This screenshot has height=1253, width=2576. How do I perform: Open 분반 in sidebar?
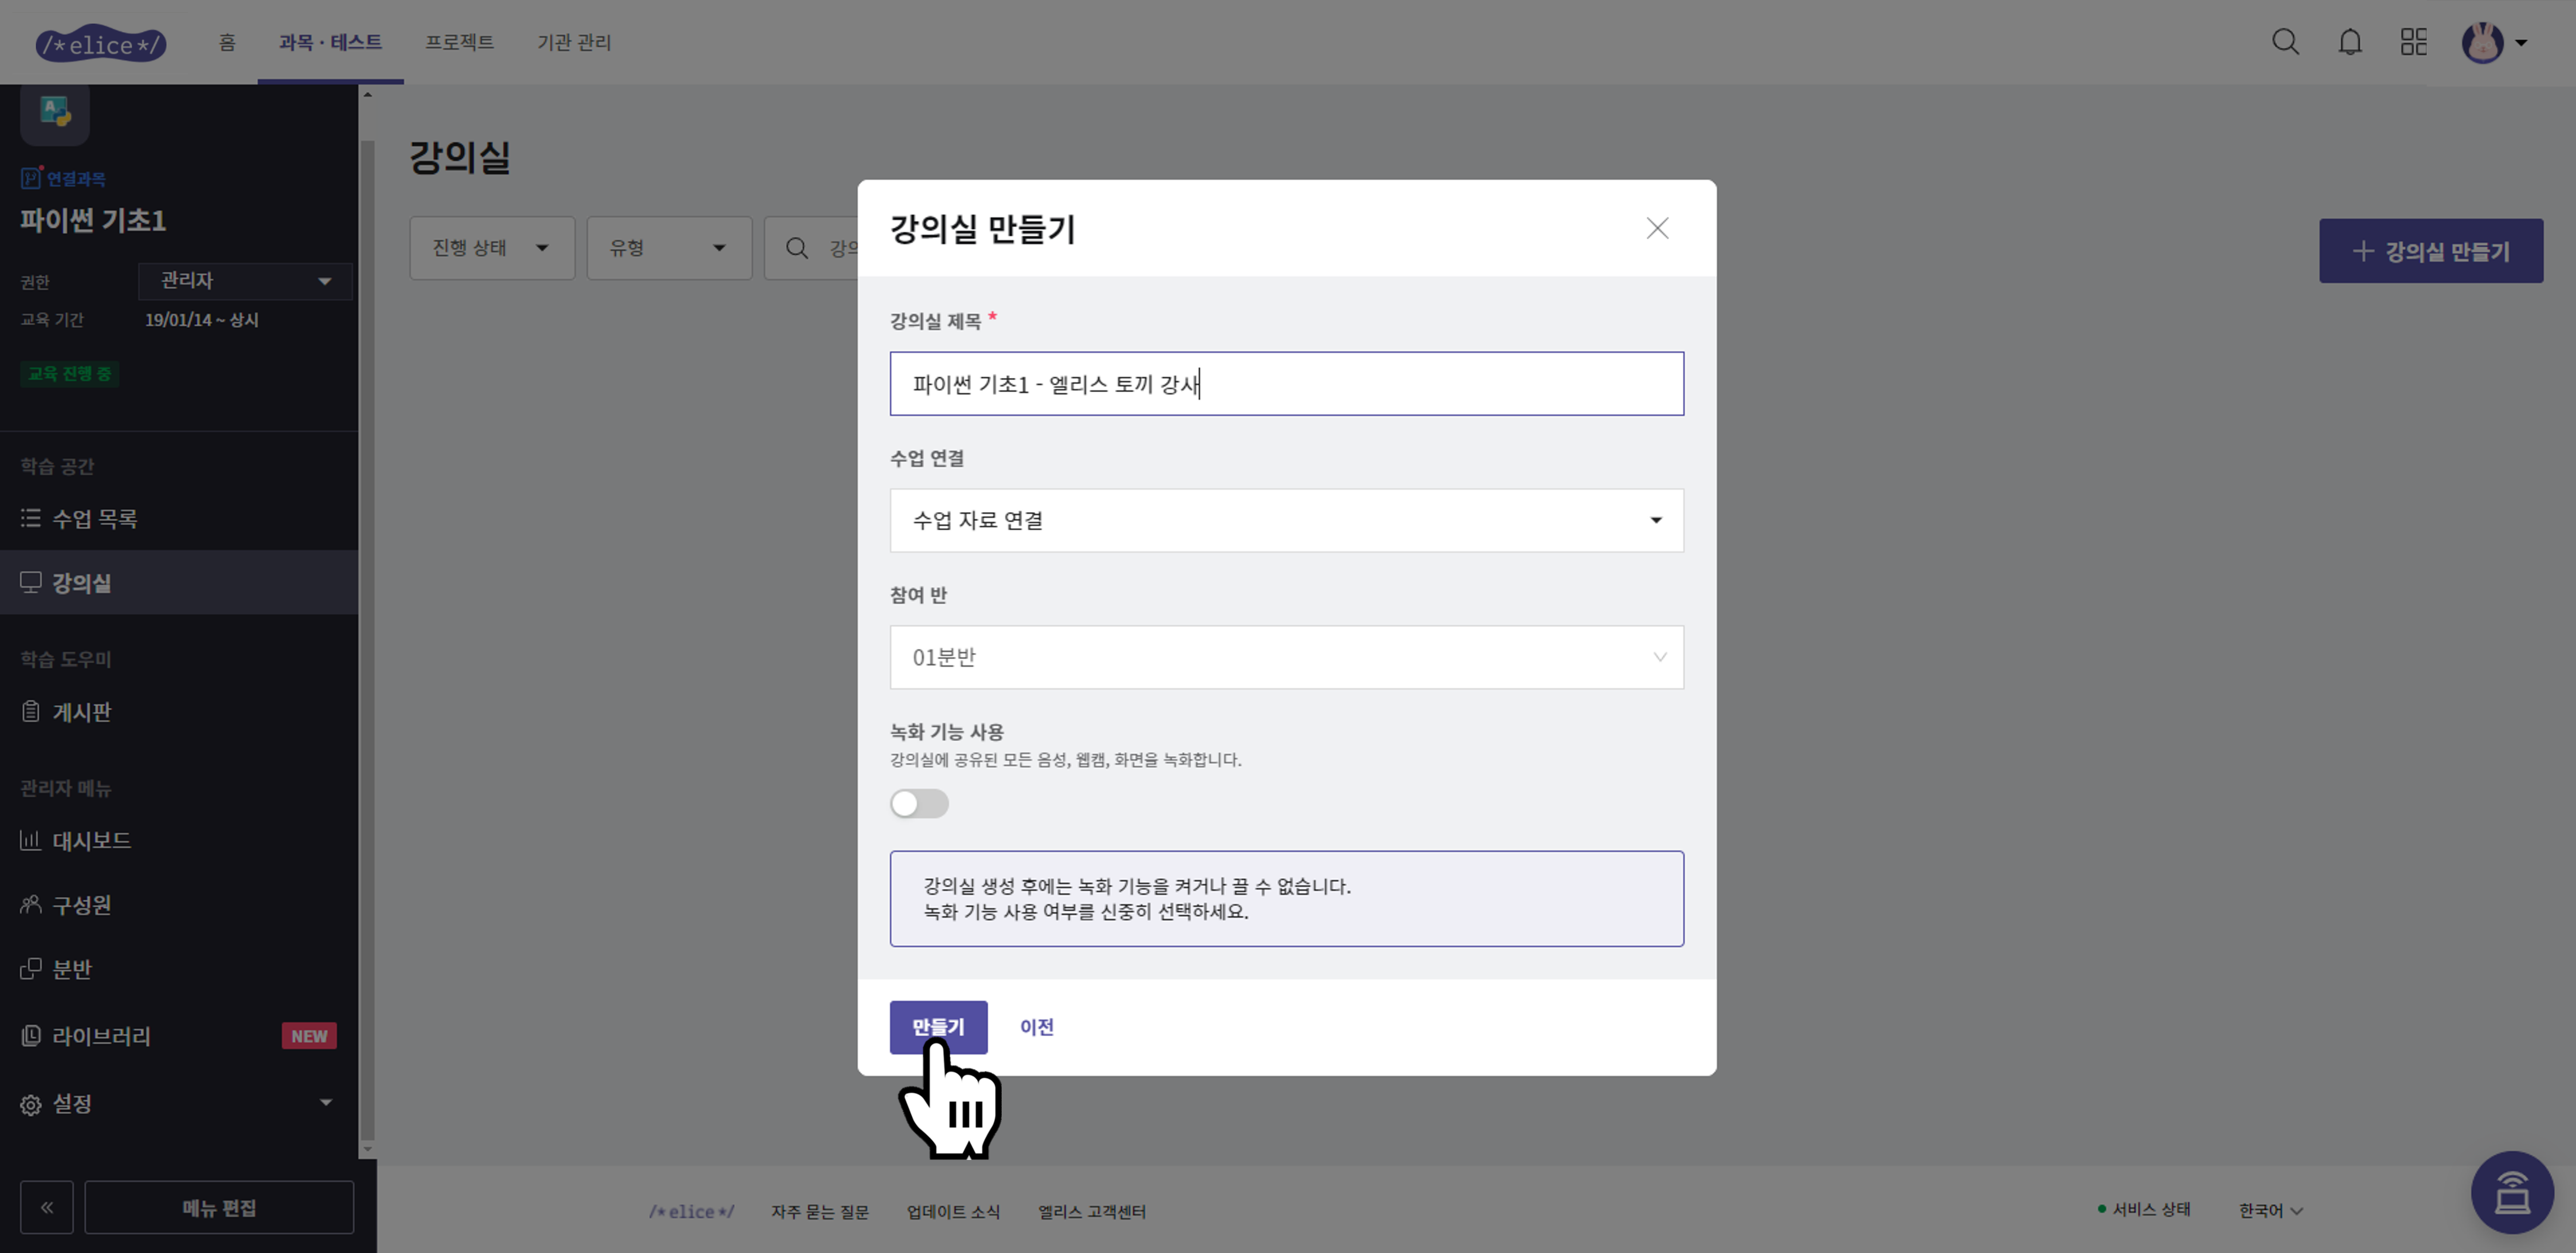click(179, 969)
